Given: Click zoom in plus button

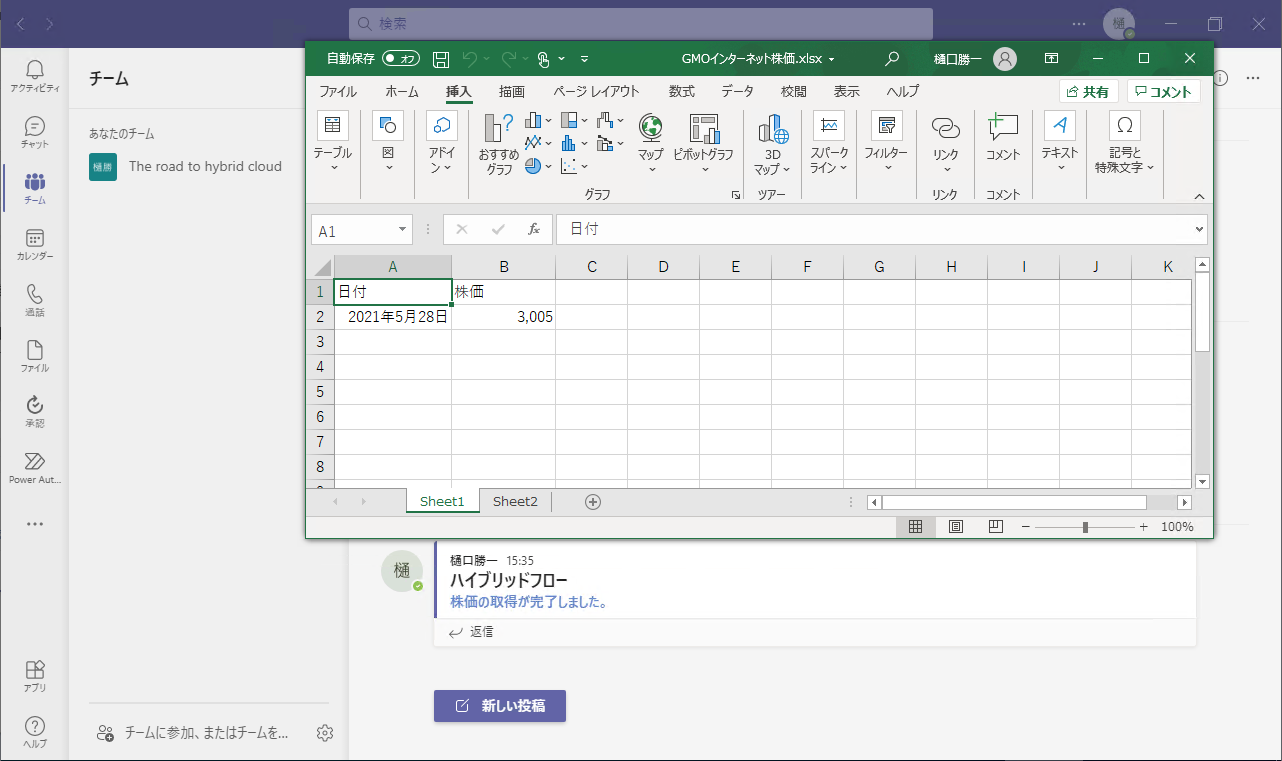Looking at the screenshot, I should (x=1144, y=527).
